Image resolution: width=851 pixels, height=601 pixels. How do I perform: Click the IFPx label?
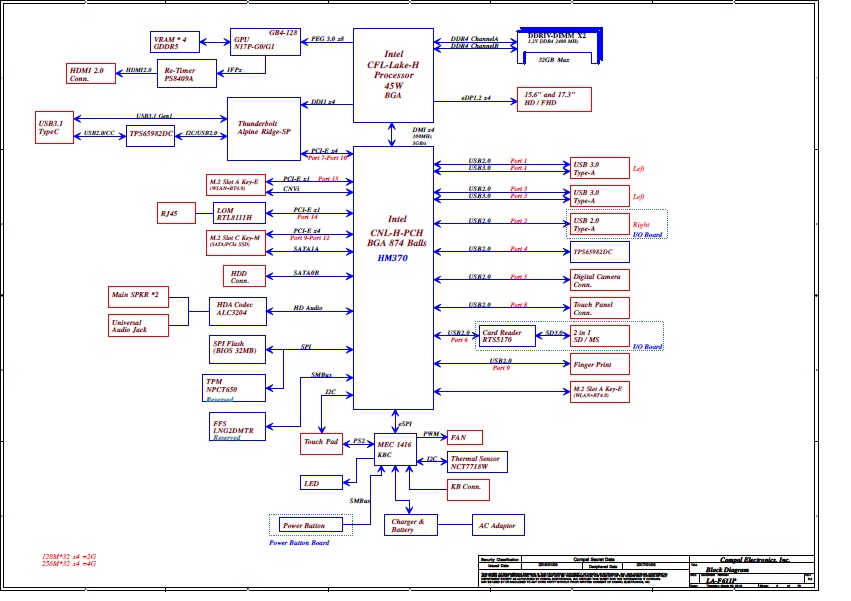coord(234,69)
